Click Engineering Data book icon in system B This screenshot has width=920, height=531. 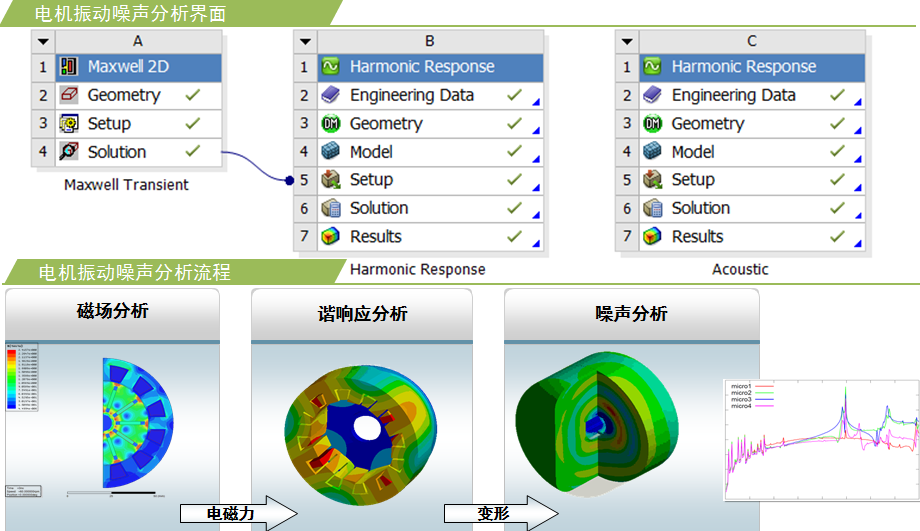[x=330, y=94]
